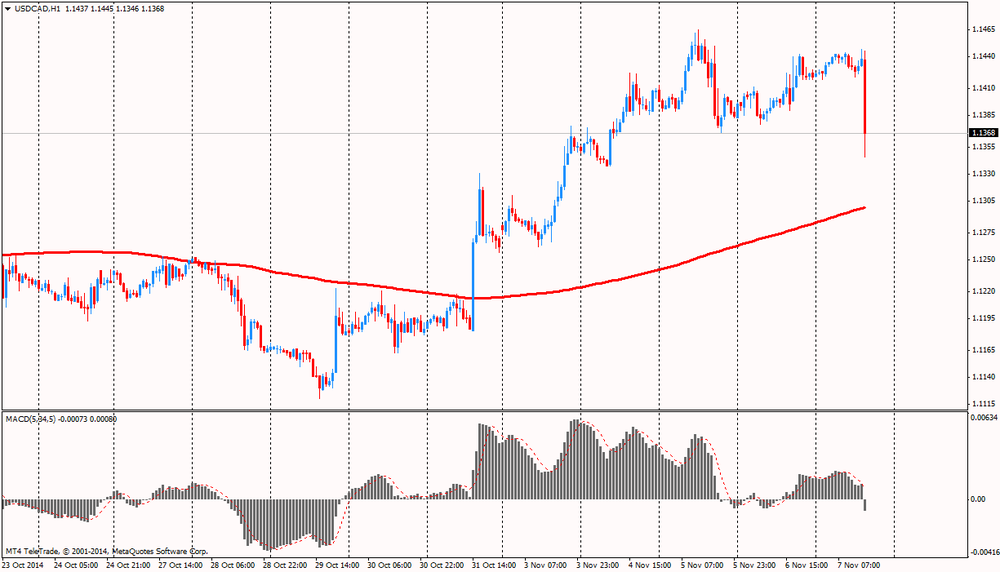This screenshot has width=1000, height=572.
Task: Click the 1.1355 price axis label
Action: click(983, 147)
